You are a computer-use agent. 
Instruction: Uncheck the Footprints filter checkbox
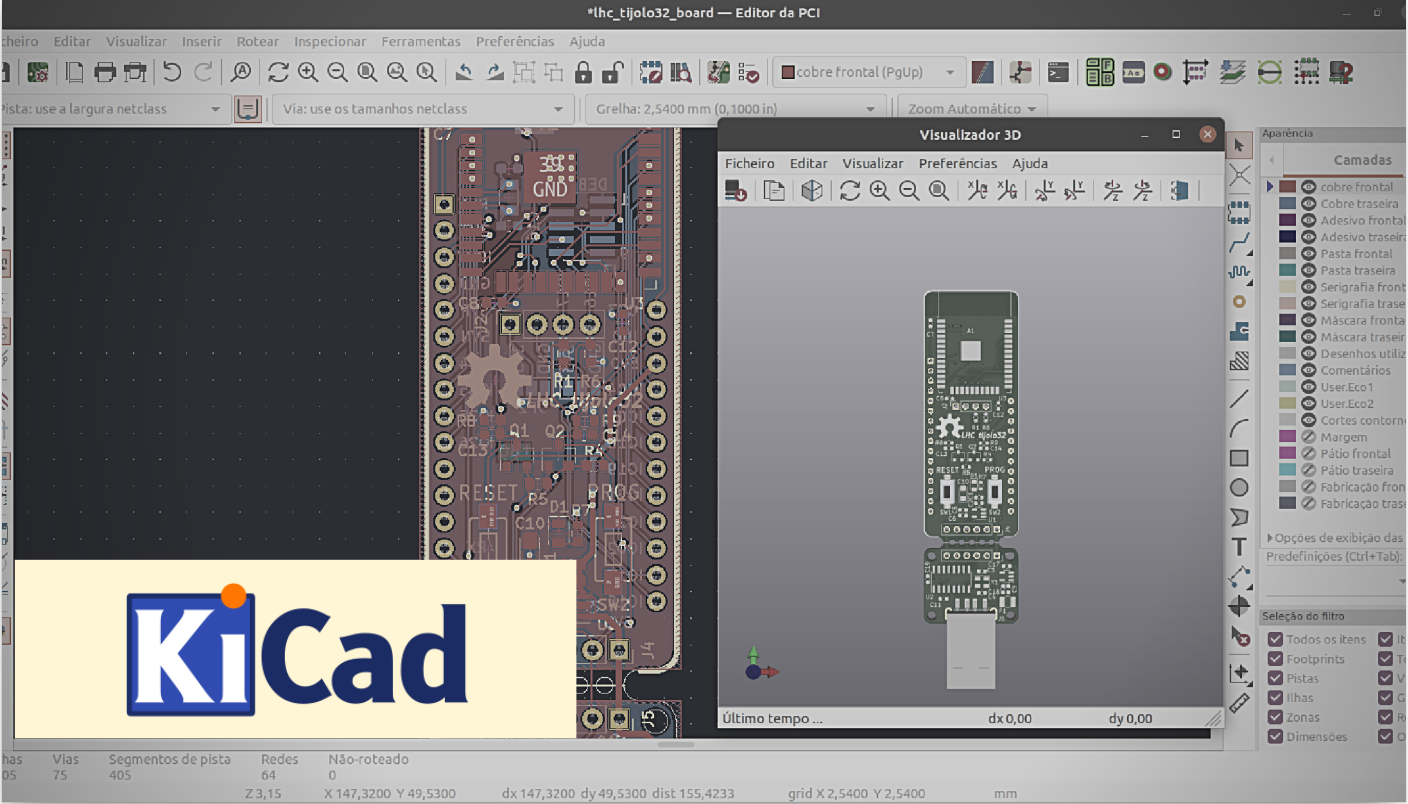1275,659
